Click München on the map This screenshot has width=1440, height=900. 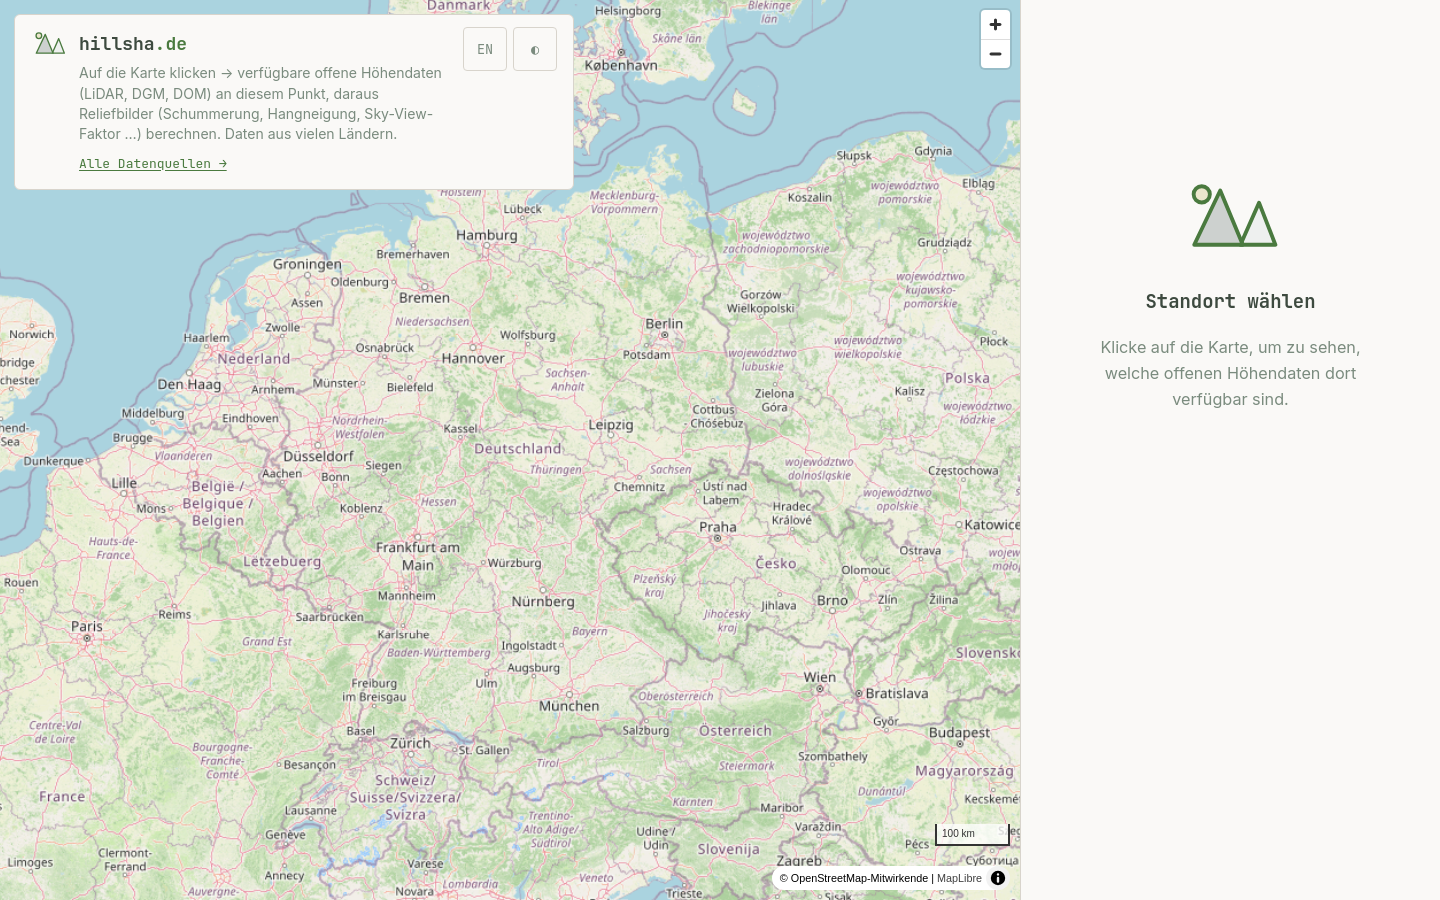point(569,706)
